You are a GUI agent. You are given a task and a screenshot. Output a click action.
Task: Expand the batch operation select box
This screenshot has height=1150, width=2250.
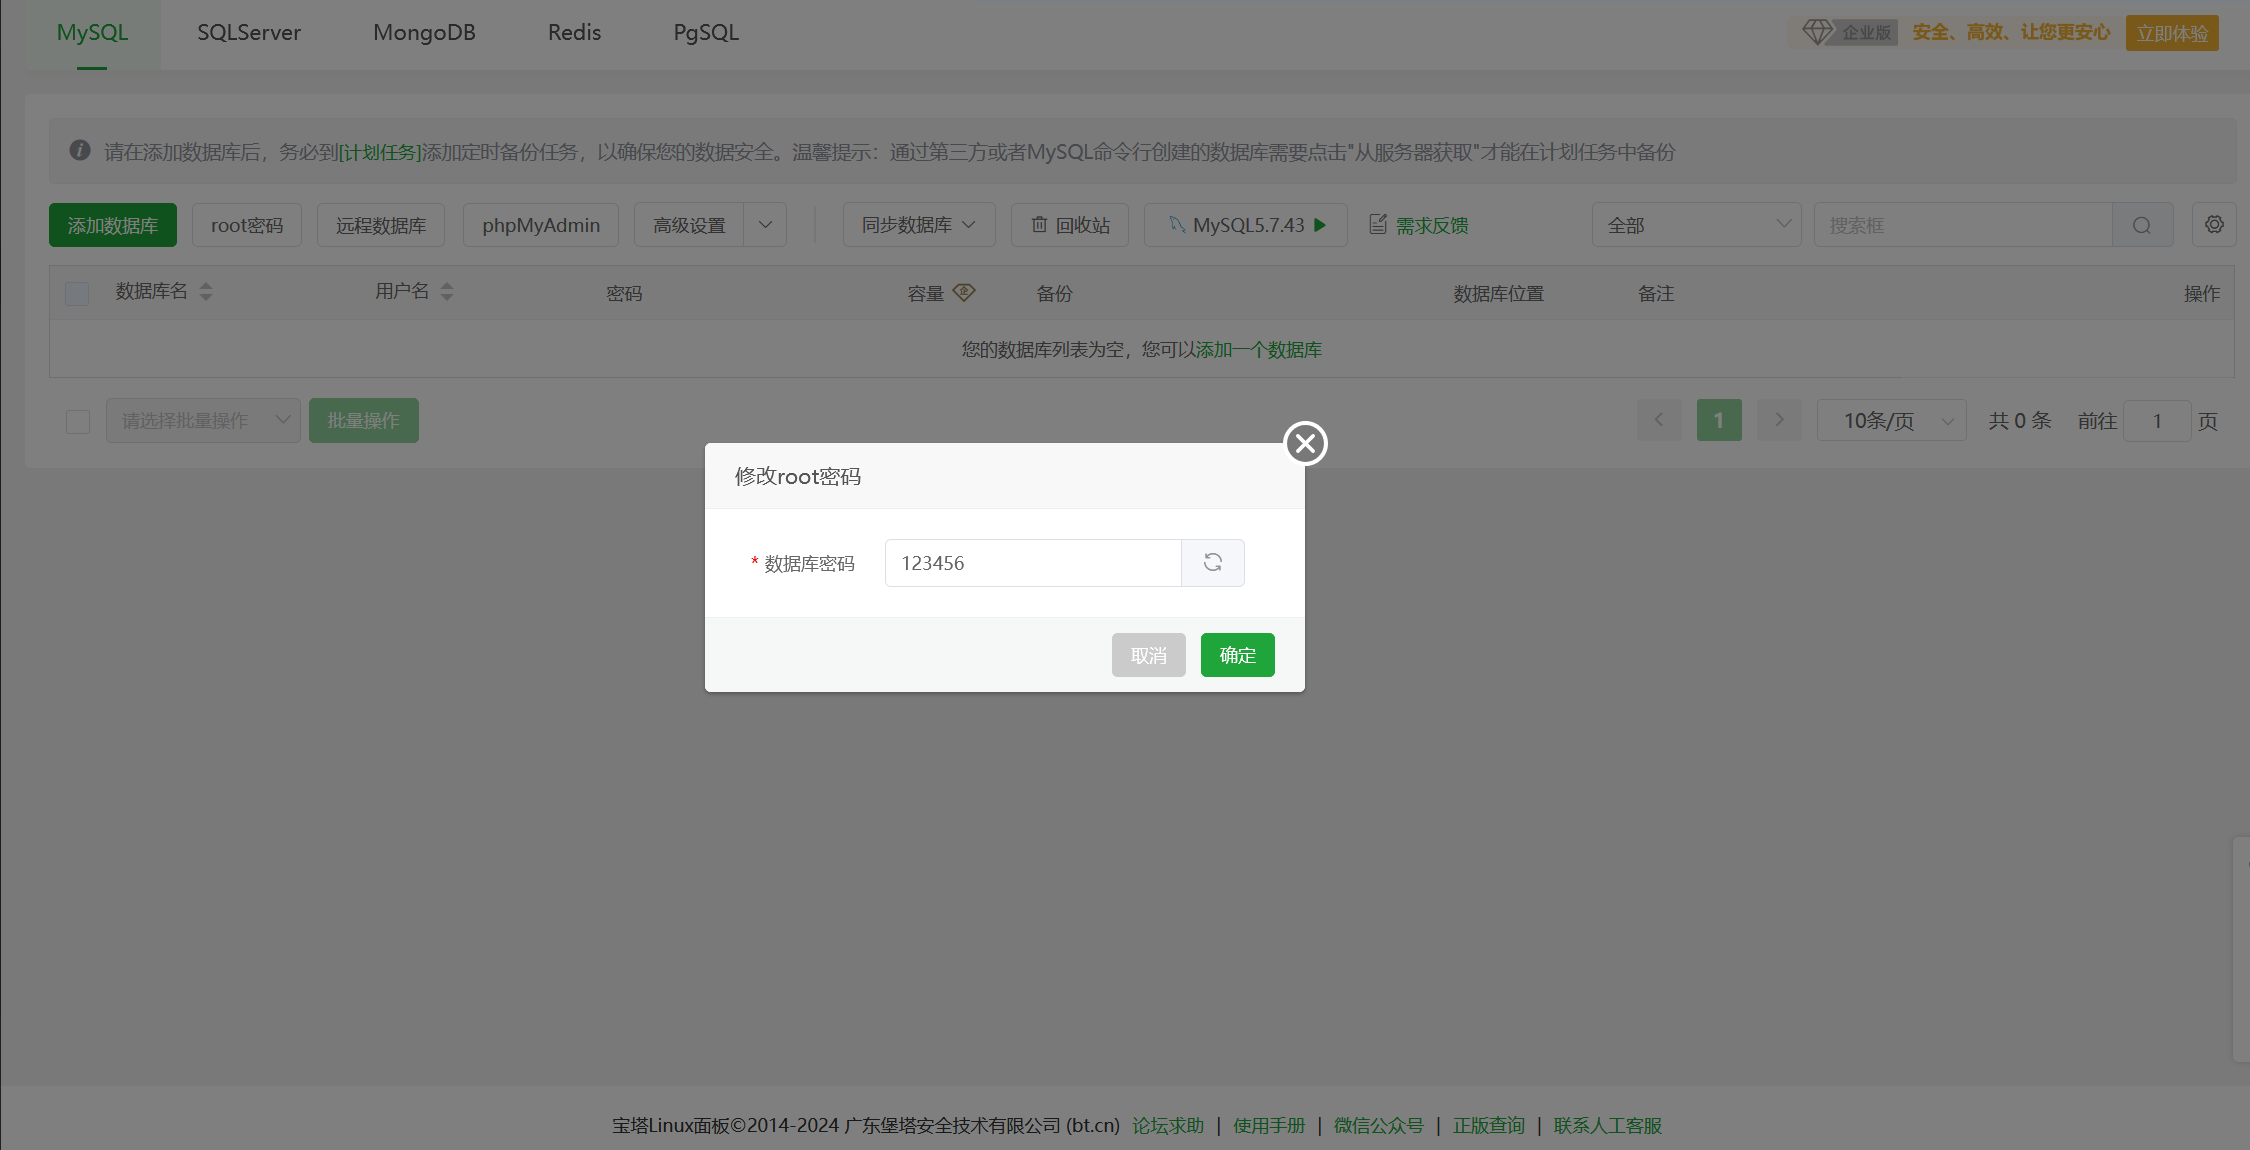pyautogui.click(x=203, y=421)
